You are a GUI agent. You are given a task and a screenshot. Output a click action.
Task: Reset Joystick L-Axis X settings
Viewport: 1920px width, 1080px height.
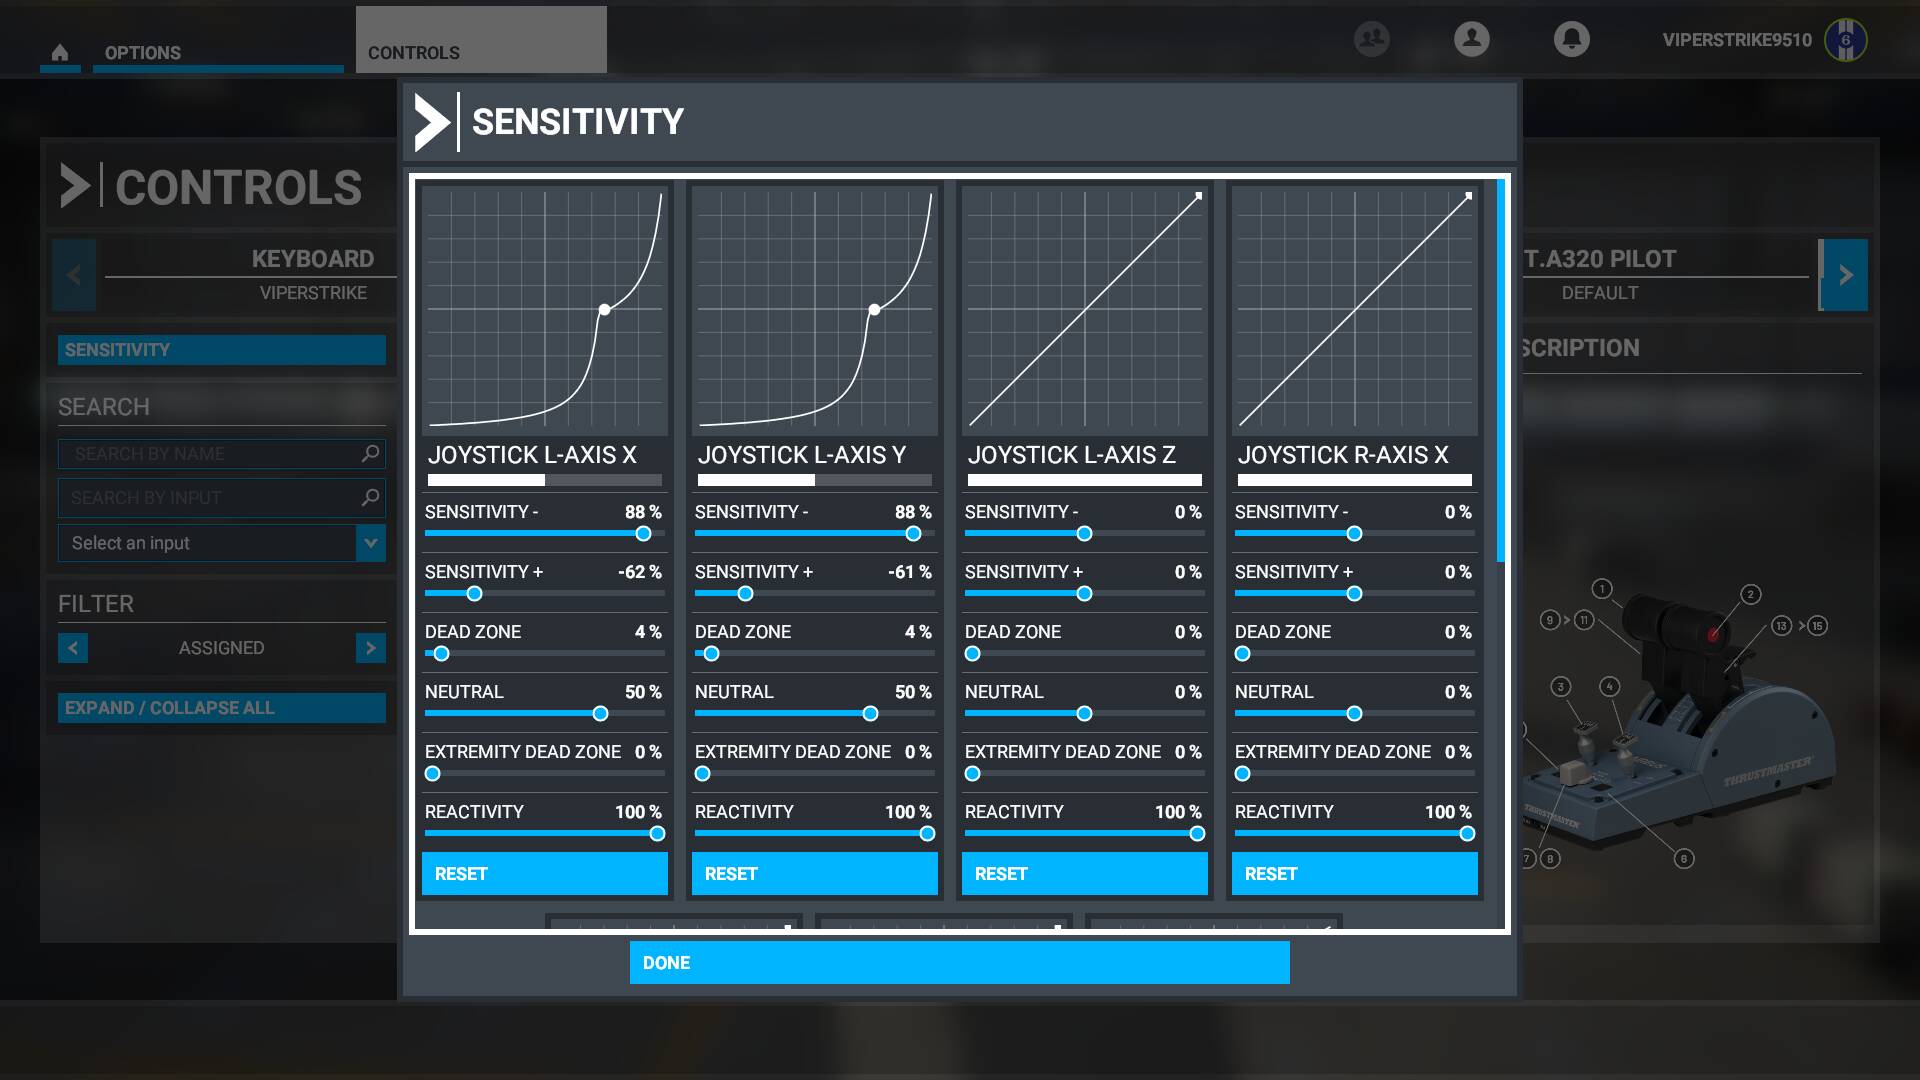pyautogui.click(x=544, y=874)
